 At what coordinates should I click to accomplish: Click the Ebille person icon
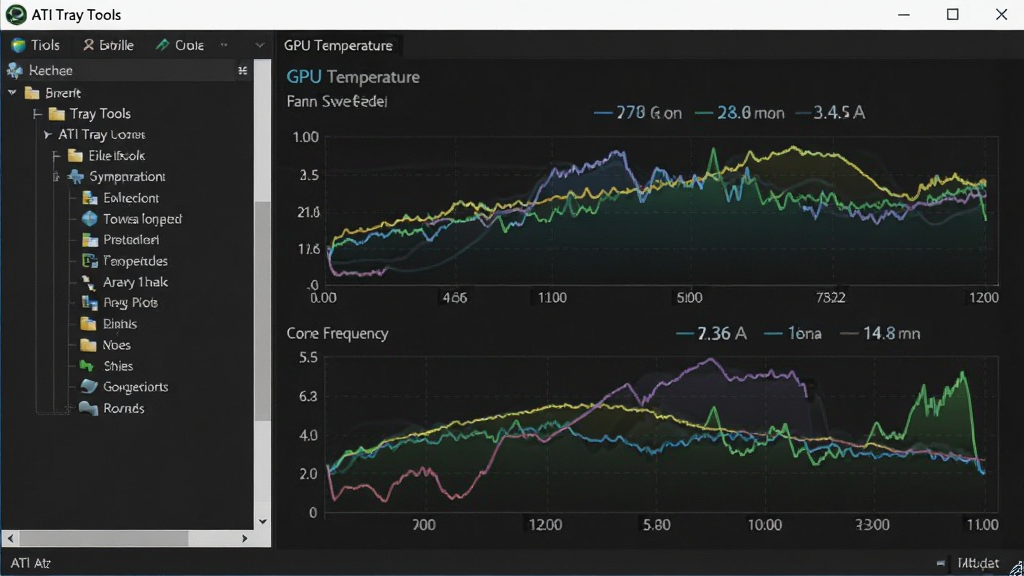[88, 44]
